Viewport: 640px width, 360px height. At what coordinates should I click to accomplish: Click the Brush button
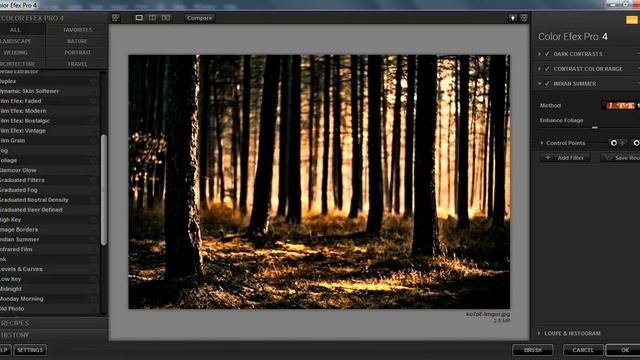pos(533,350)
